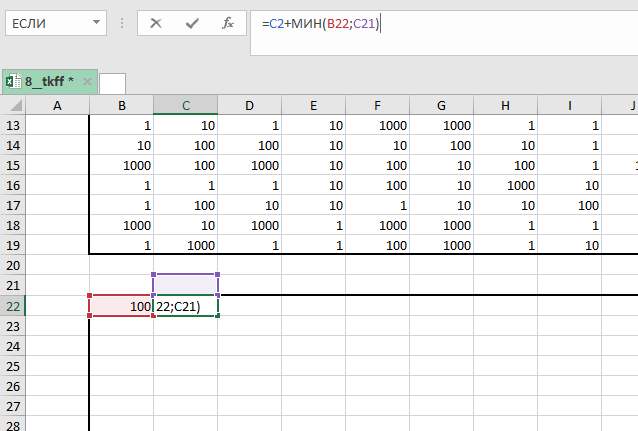Click cell F13 containing 1000

tap(377, 125)
